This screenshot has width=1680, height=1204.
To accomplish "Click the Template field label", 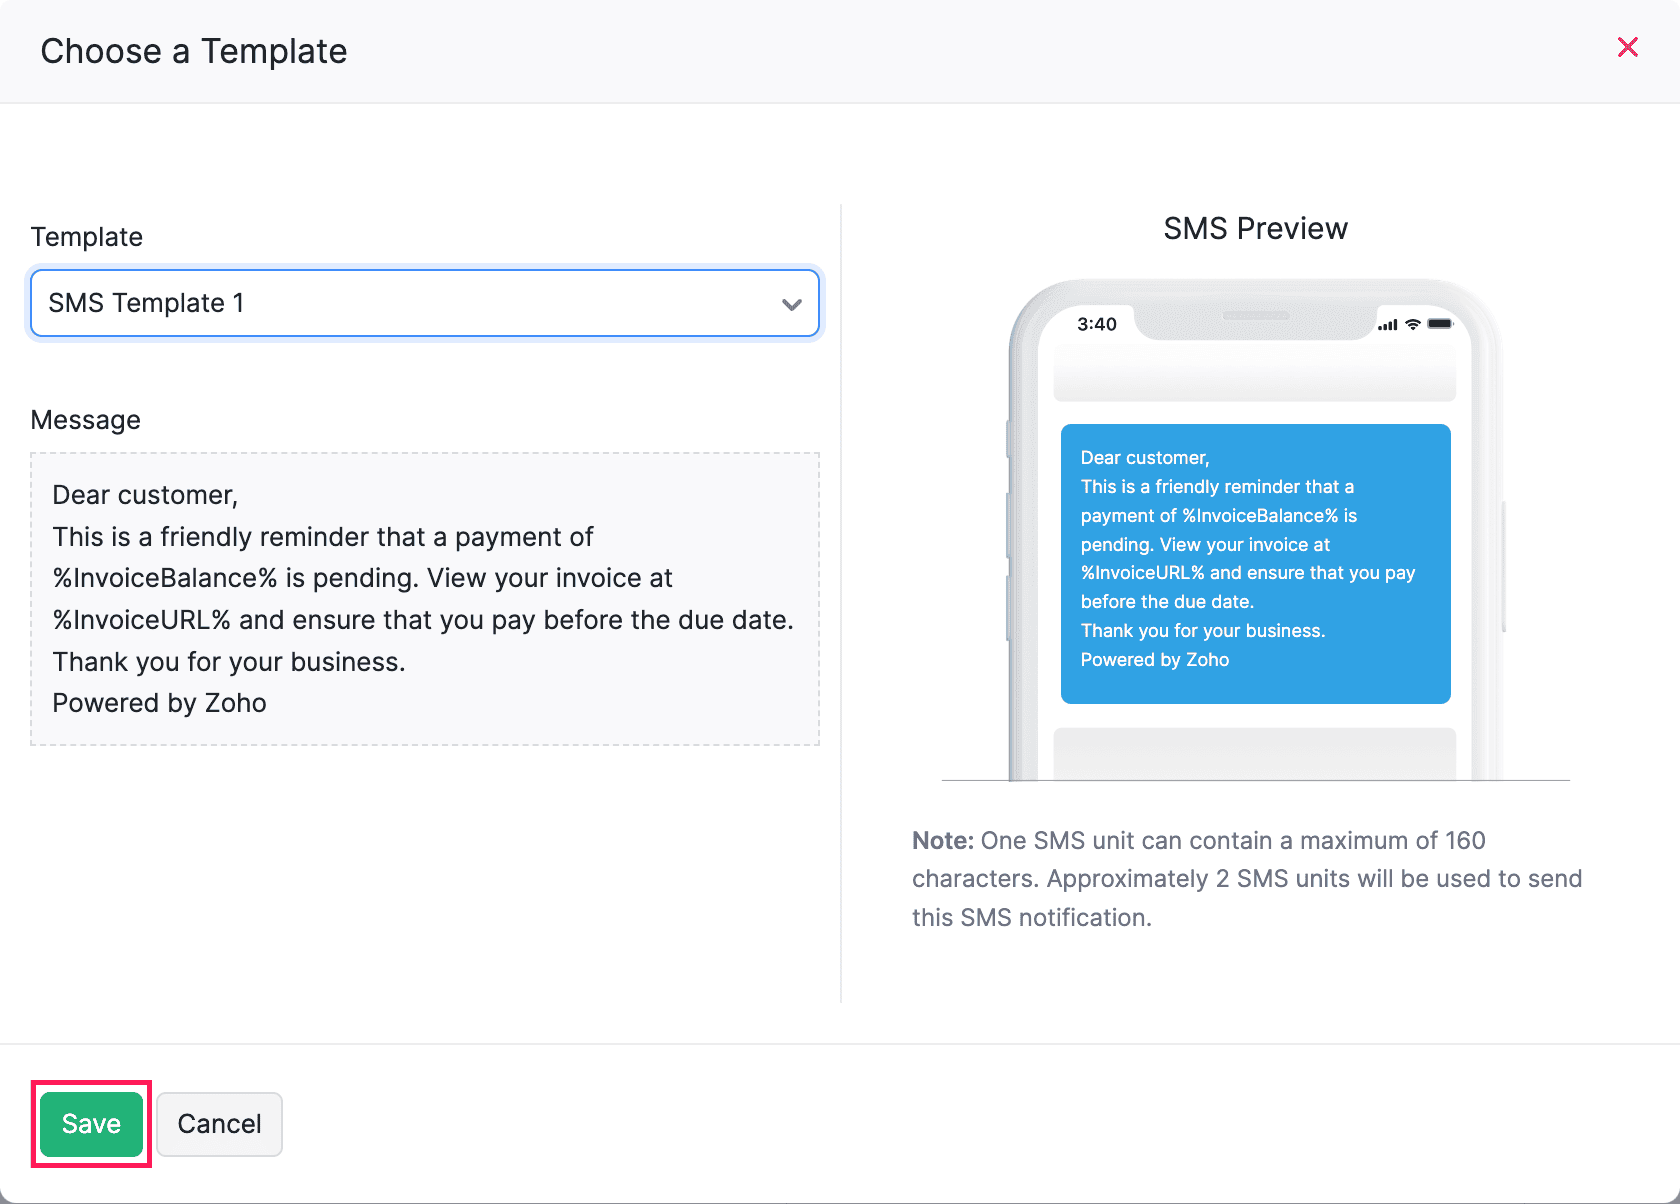I will point(87,237).
